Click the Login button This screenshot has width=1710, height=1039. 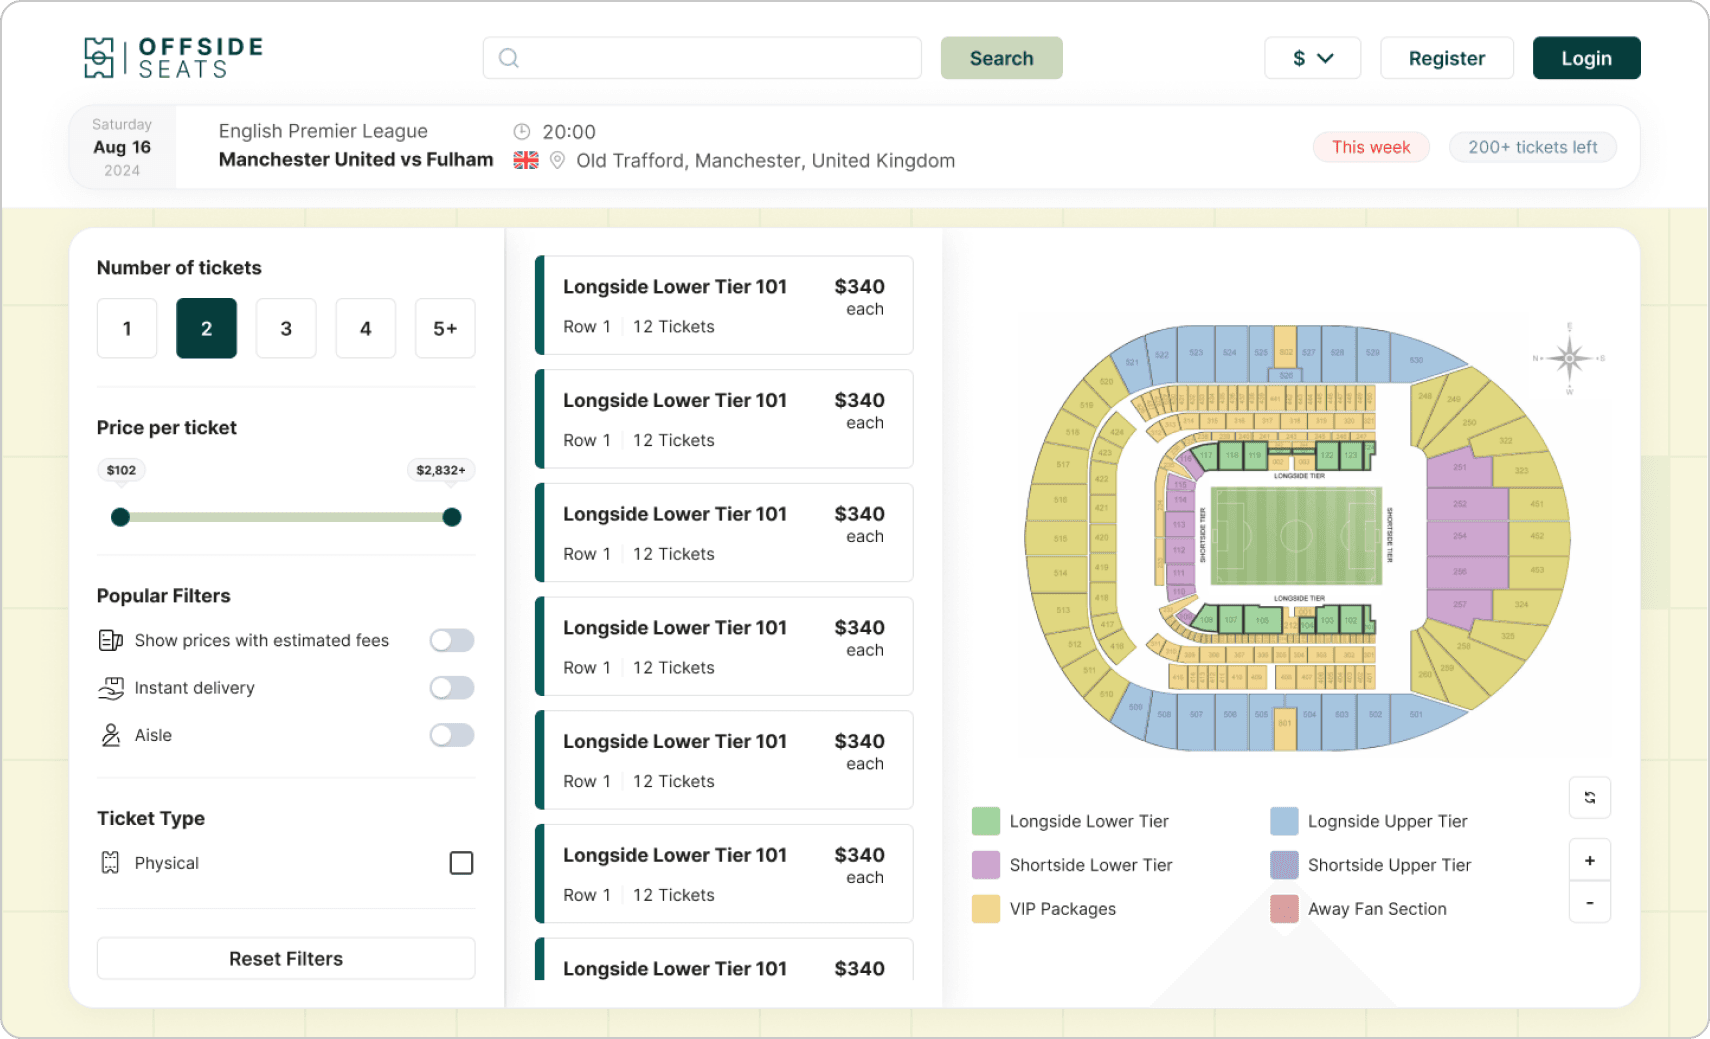coord(1586,58)
